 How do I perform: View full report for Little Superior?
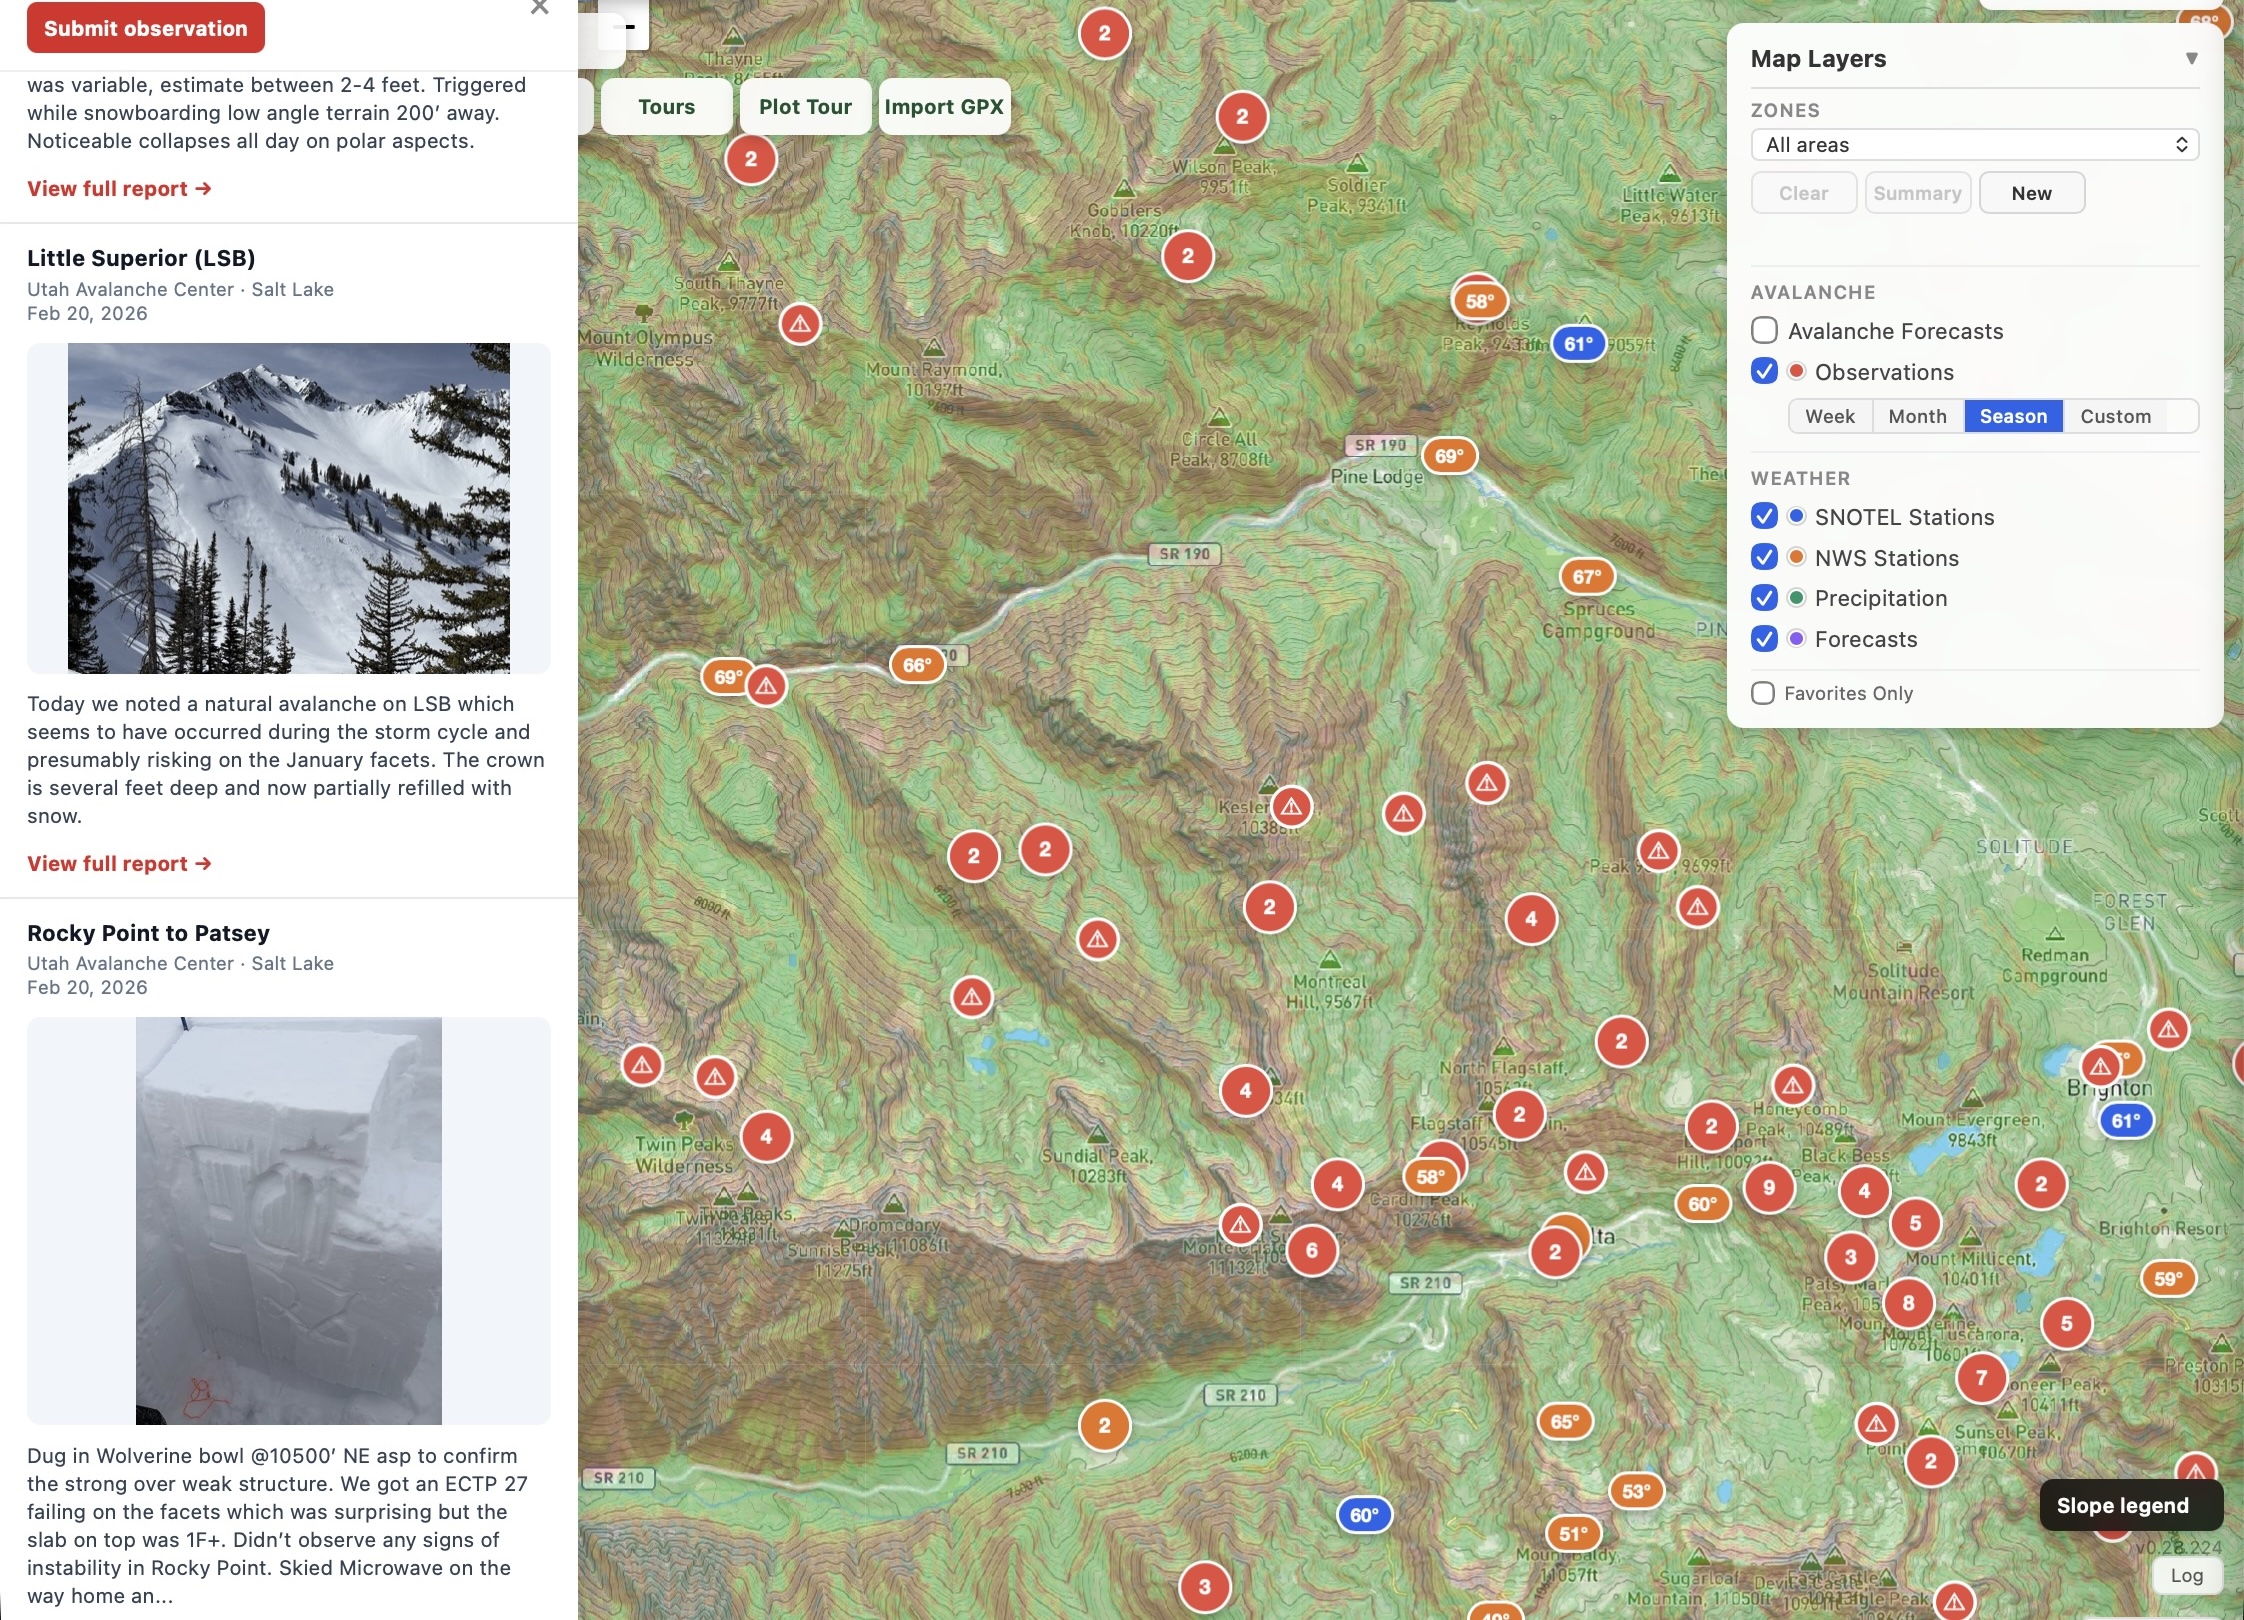(119, 864)
